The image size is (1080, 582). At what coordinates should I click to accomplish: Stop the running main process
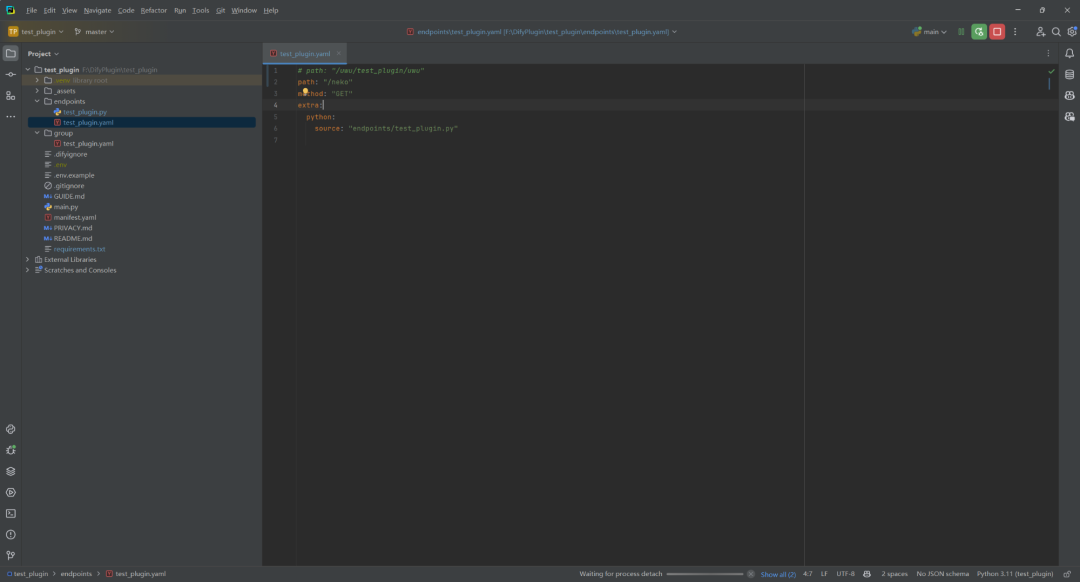pyautogui.click(x=997, y=32)
